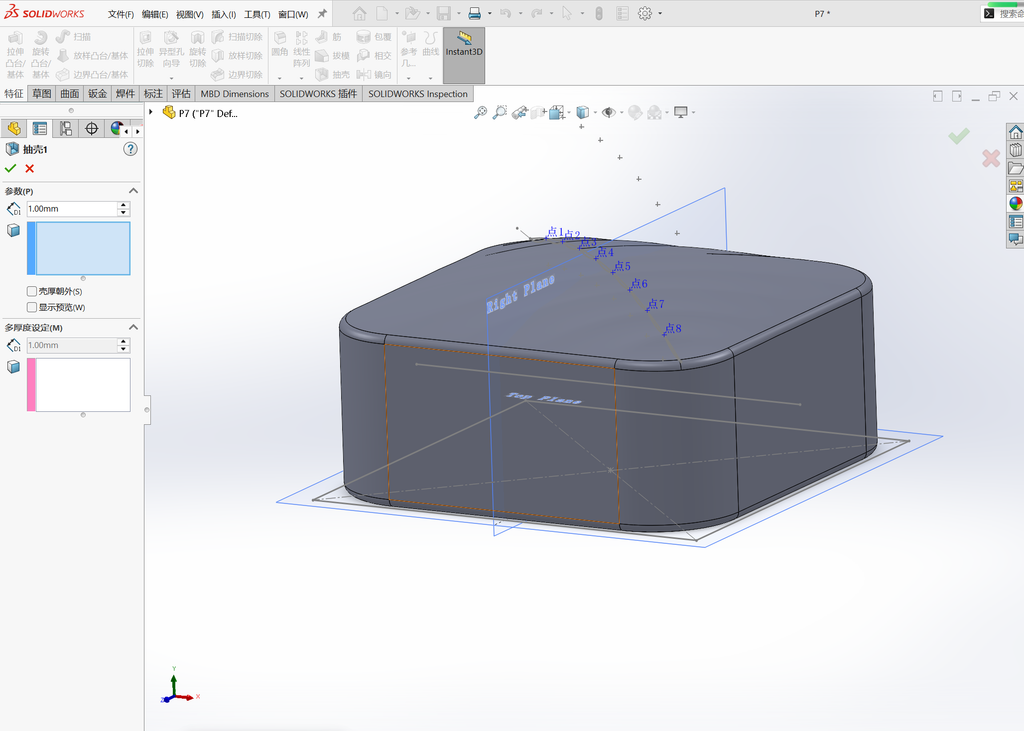Viewport: 1024px width, 731px height.
Task: Open the View Orientation cube icon
Action: click(x=556, y=113)
